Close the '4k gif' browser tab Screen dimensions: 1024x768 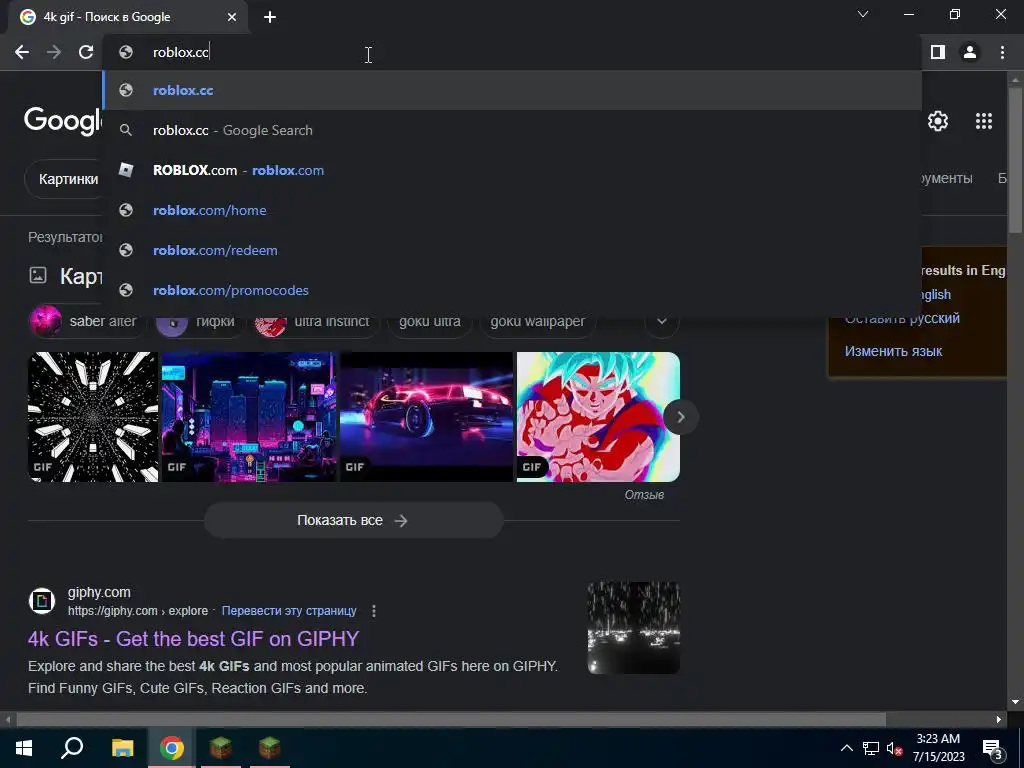[232, 17]
